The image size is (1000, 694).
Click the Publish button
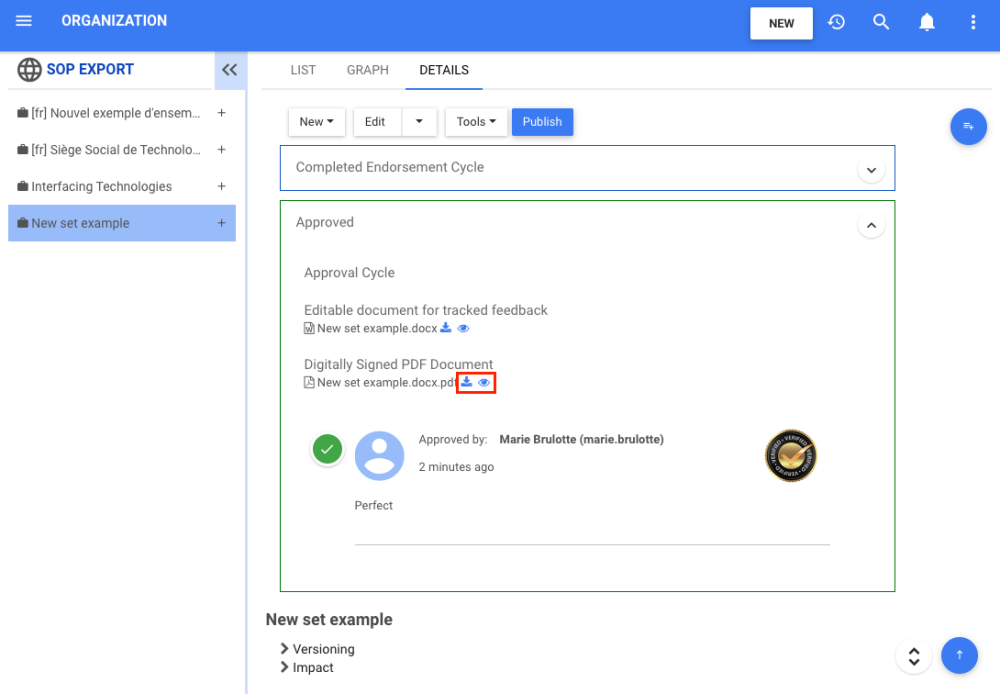pyautogui.click(x=542, y=122)
